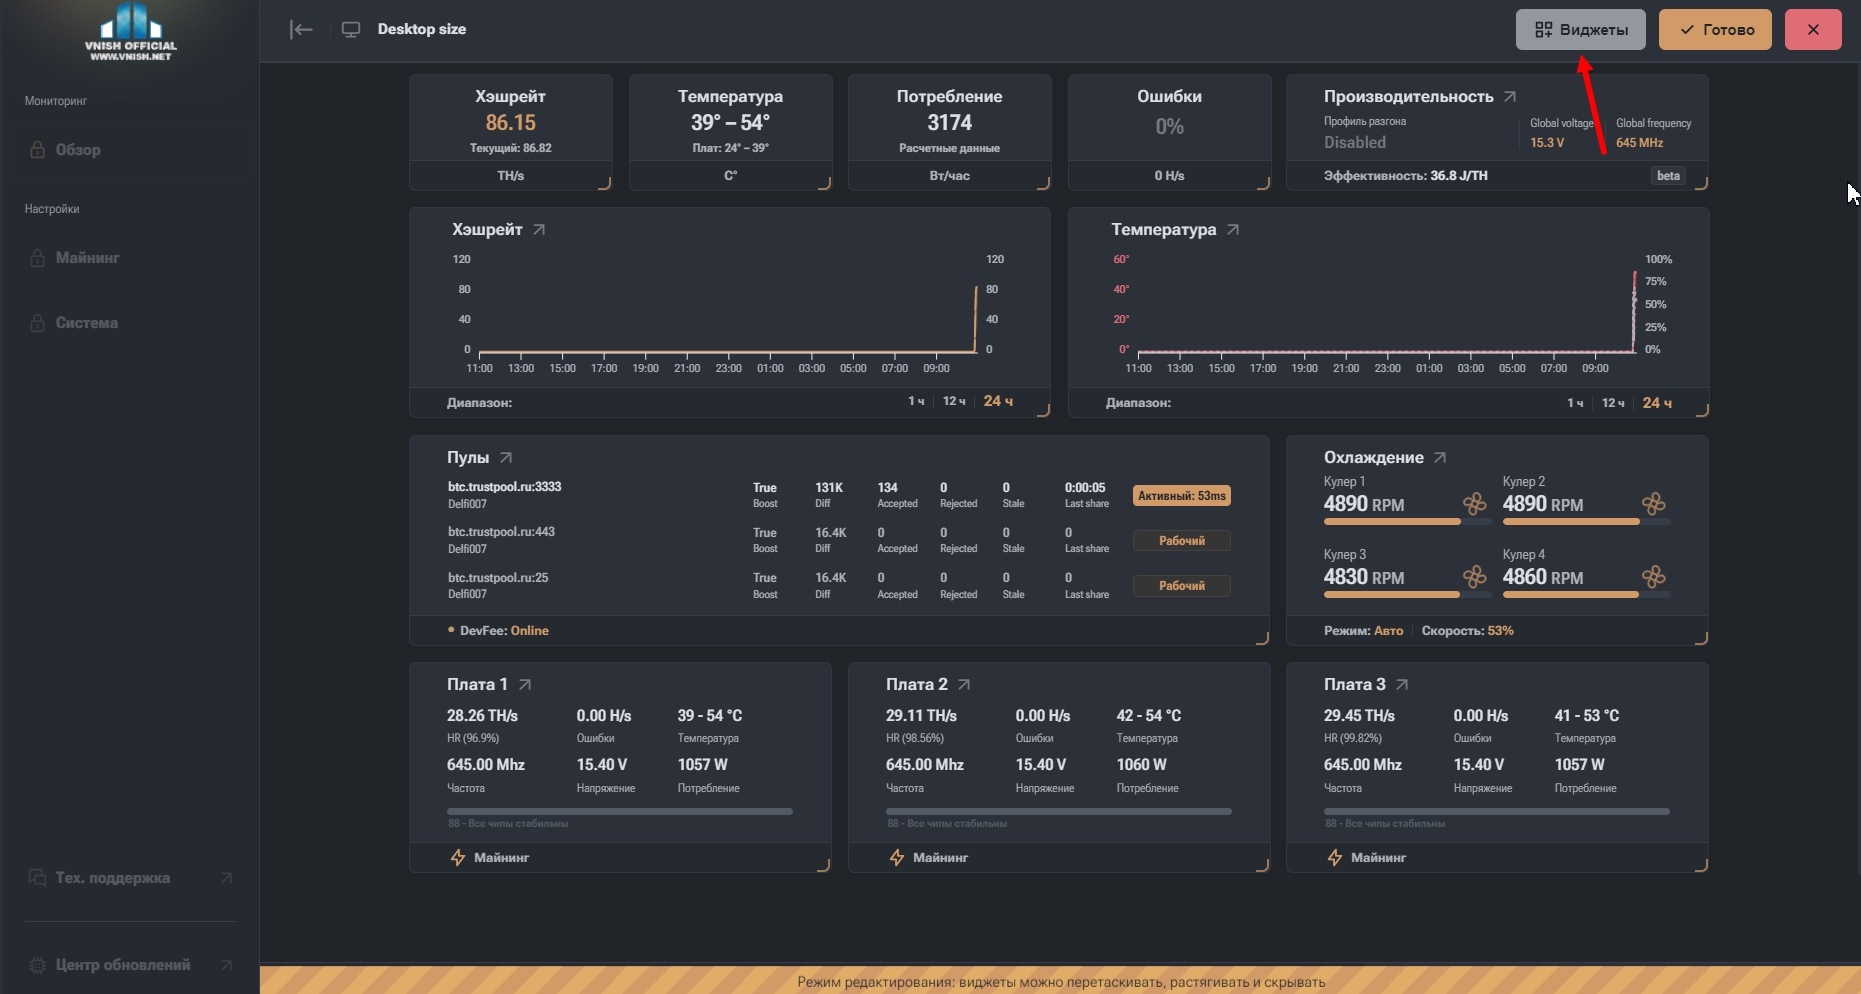1861x994 pixels.
Task: Click the fan icon for Кулер 2
Action: [1654, 504]
